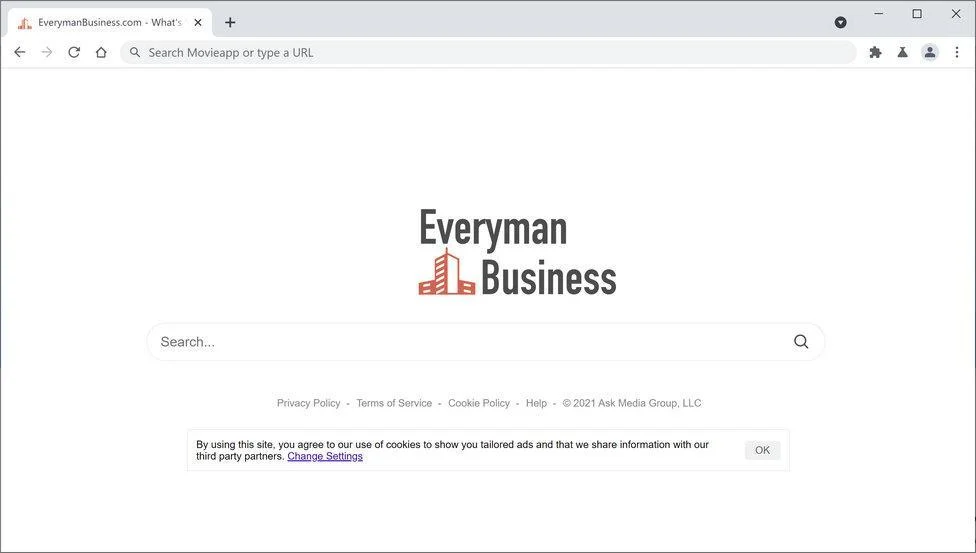Focus the Search... input field
The image size is (976, 553).
(486, 341)
